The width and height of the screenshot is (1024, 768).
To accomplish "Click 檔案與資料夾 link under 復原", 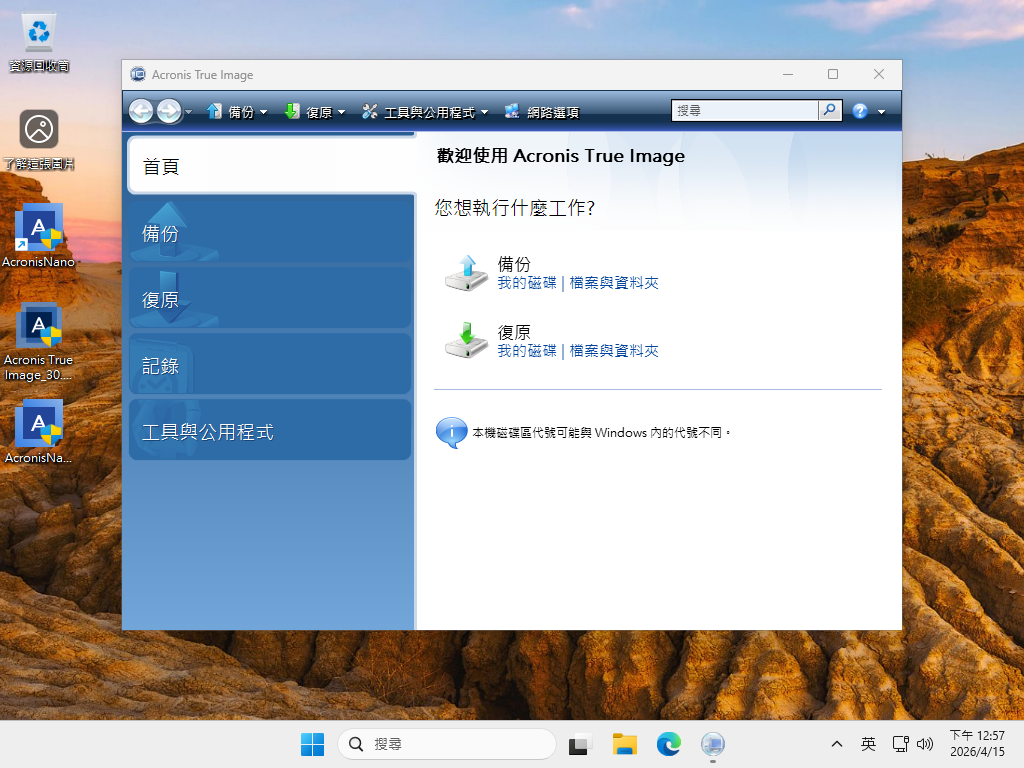I will 614,351.
